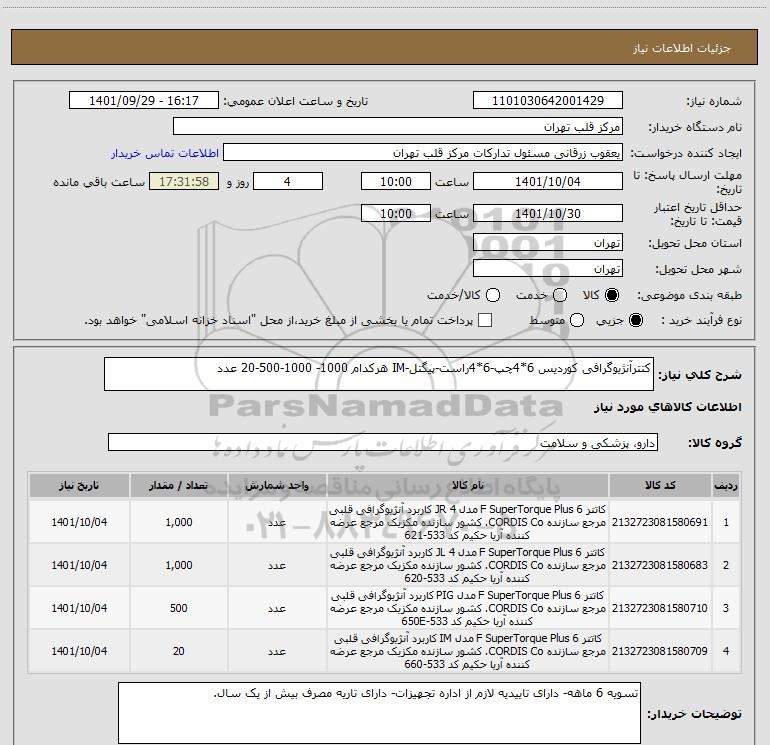Image resolution: width=770 pixels, height=745 pixels.
Task: Click the price validity time 10:00 field
Action: click(x=396, y=213)
